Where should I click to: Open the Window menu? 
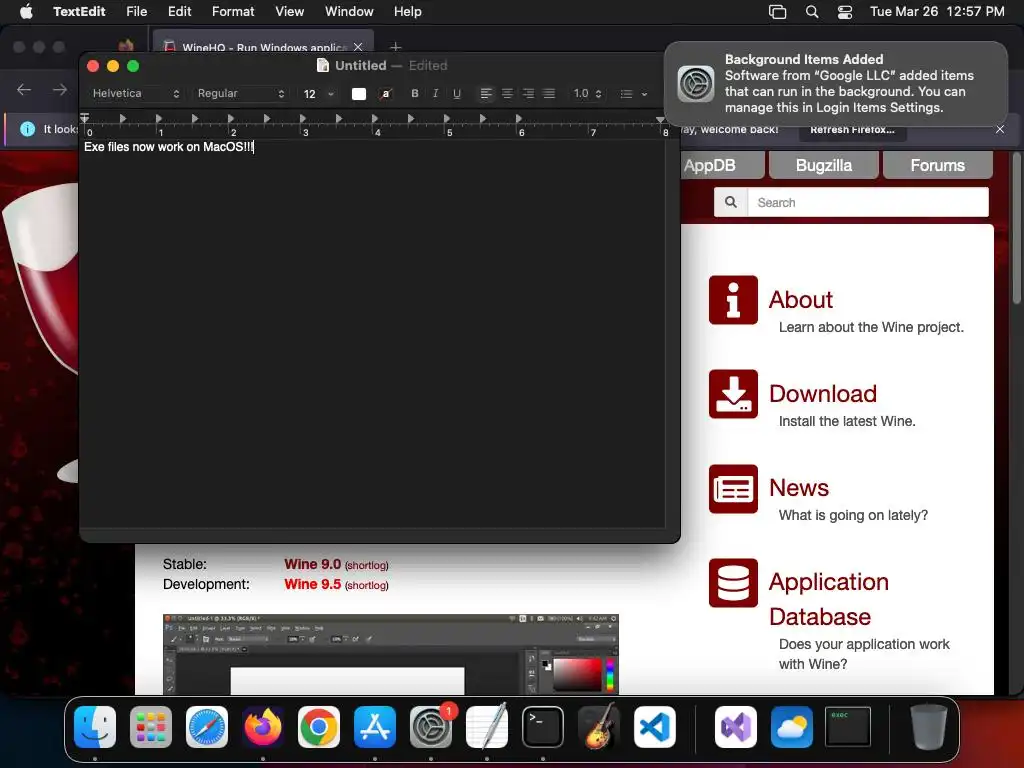pyautogui.click(x=349, y=11)
